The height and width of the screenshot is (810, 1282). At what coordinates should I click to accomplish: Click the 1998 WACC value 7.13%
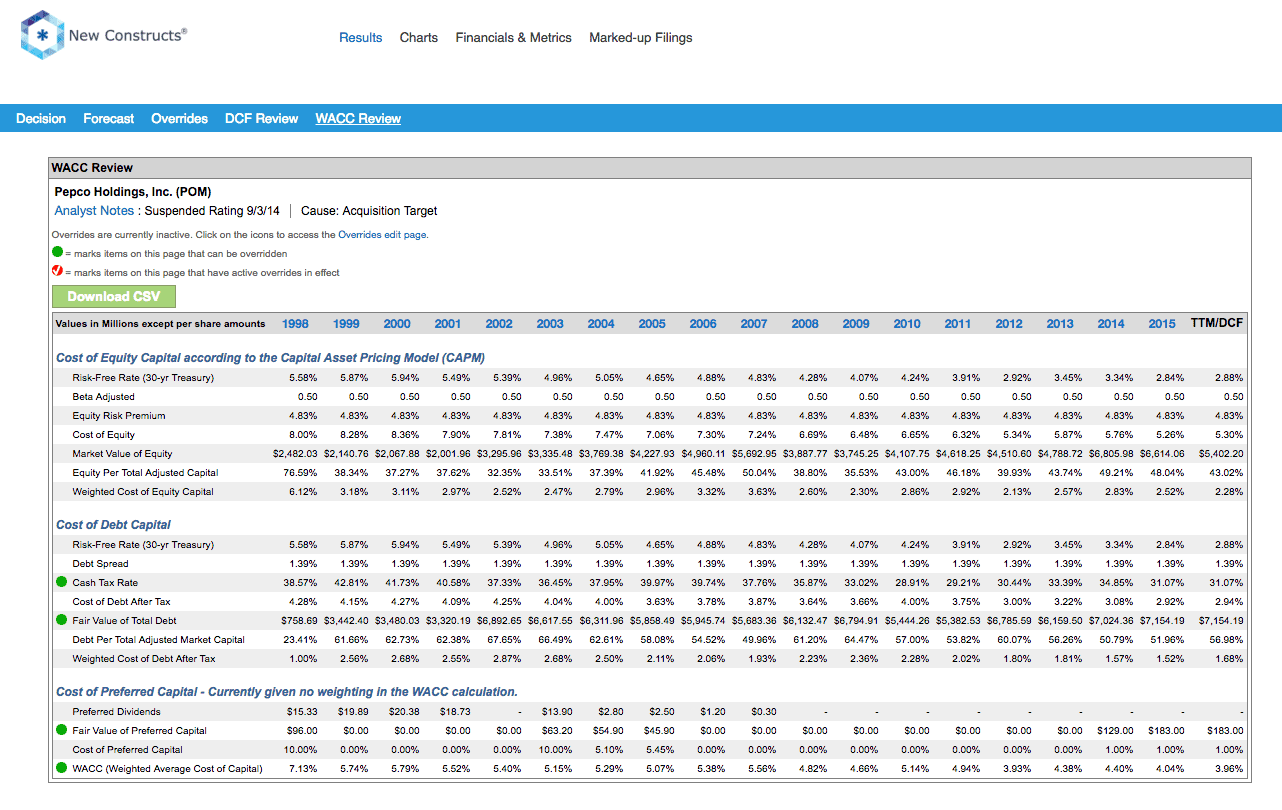pos(302,769)
